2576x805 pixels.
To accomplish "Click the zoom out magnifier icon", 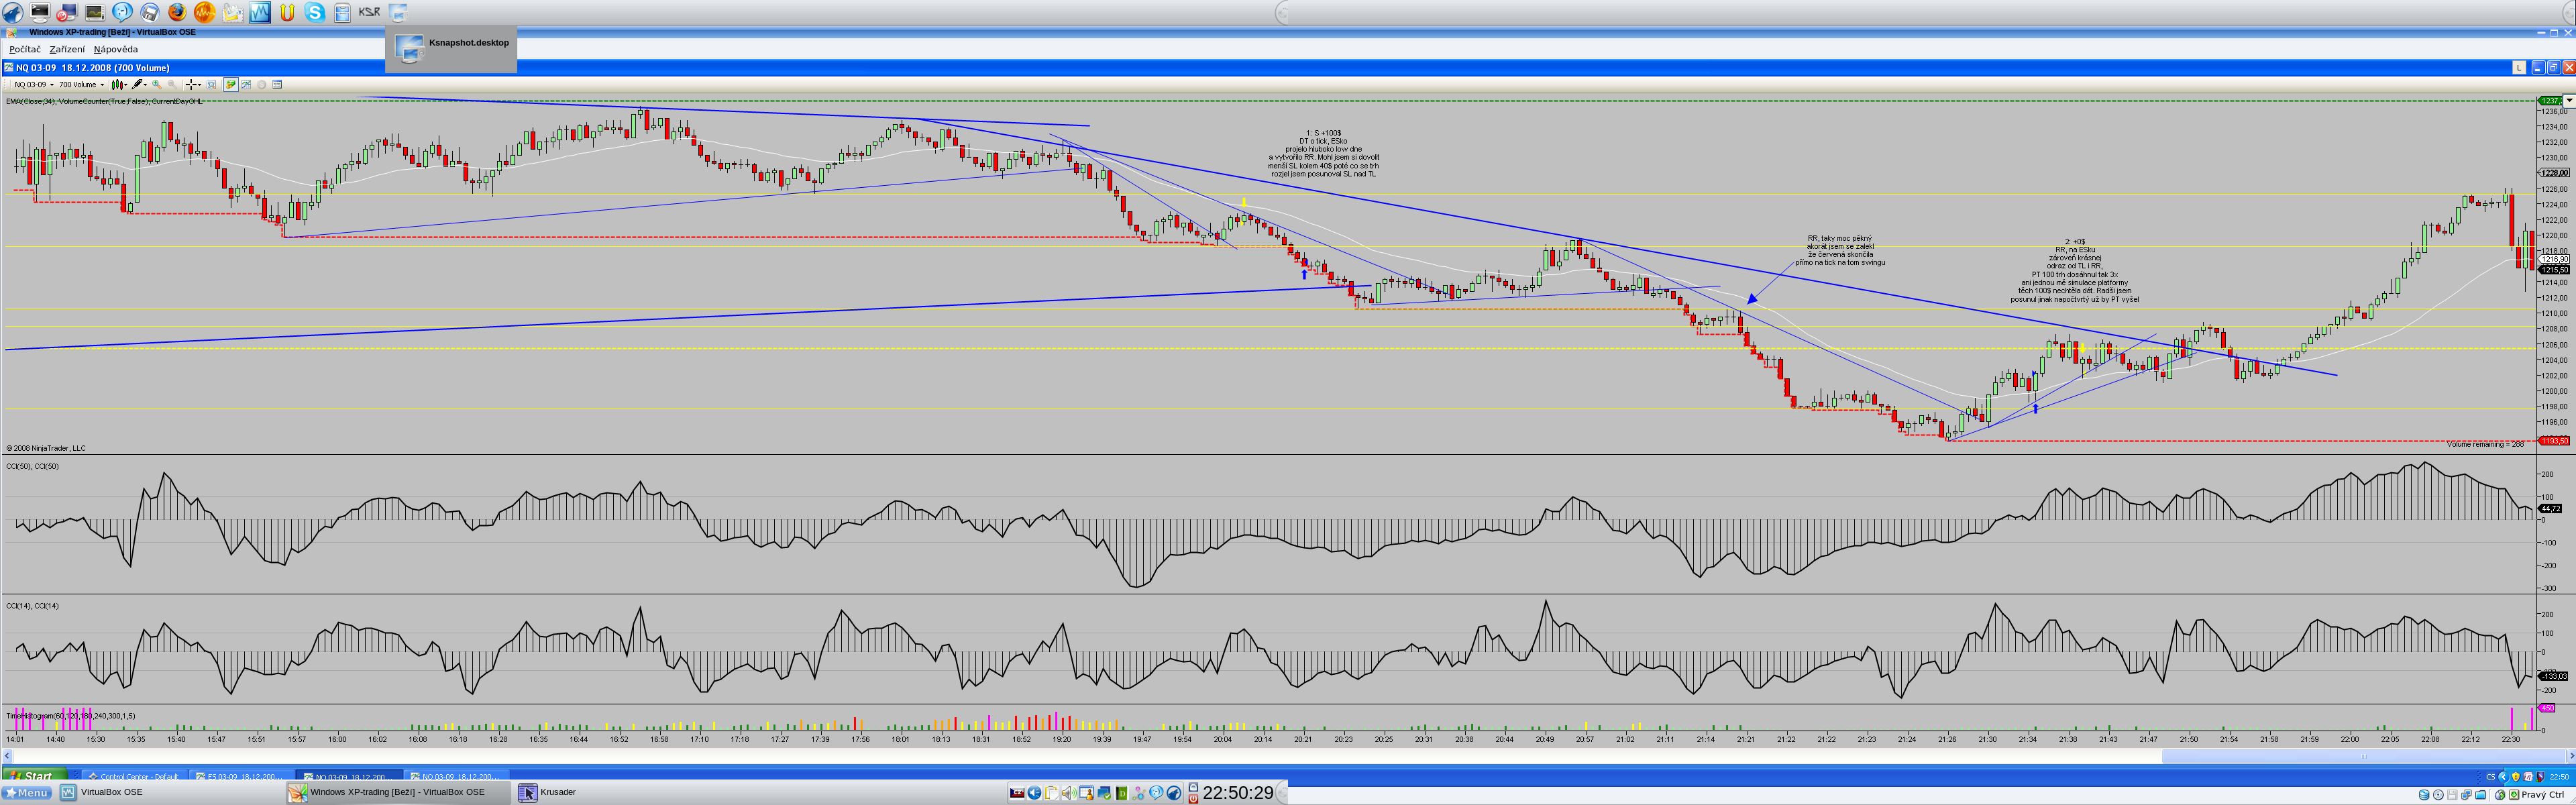I will (x=172, y=85).
